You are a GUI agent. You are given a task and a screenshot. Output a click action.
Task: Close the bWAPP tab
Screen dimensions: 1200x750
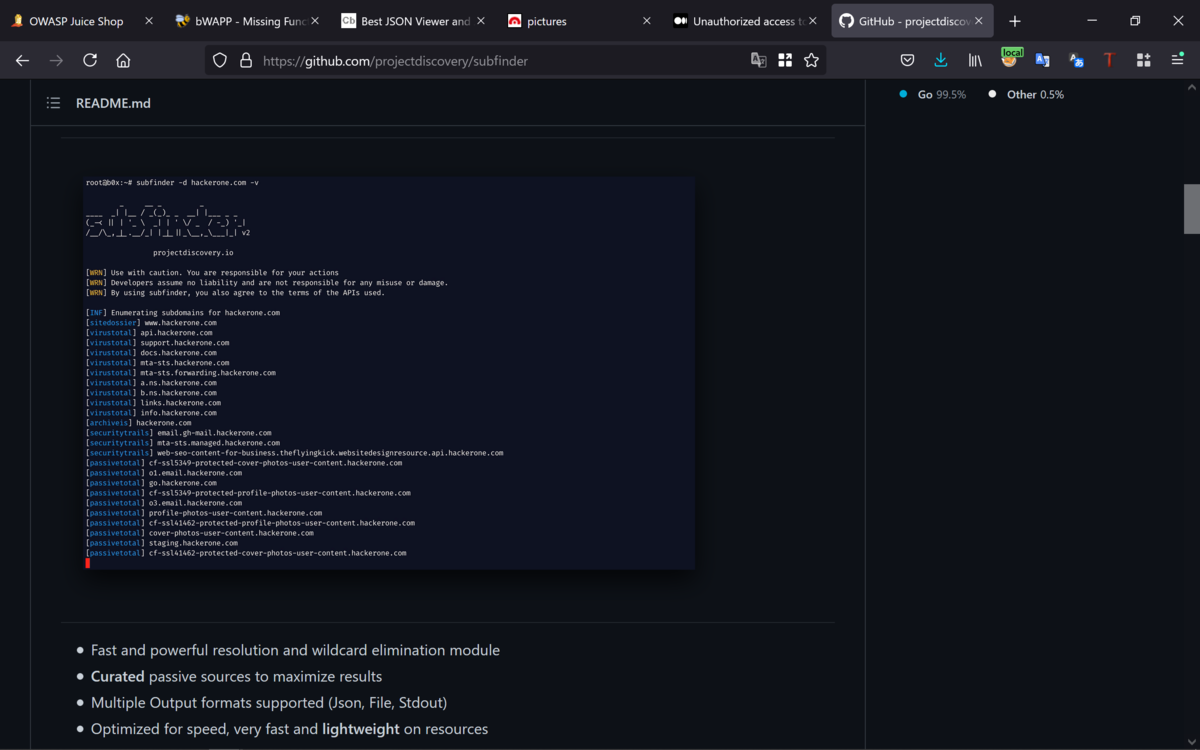315,21
